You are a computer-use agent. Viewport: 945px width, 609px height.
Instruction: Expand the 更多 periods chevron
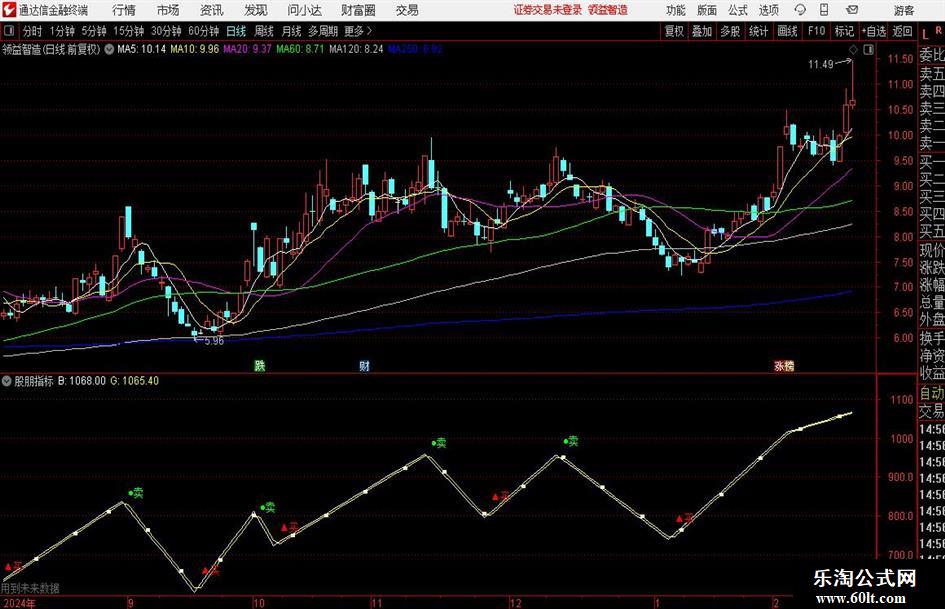coord(369,31)
